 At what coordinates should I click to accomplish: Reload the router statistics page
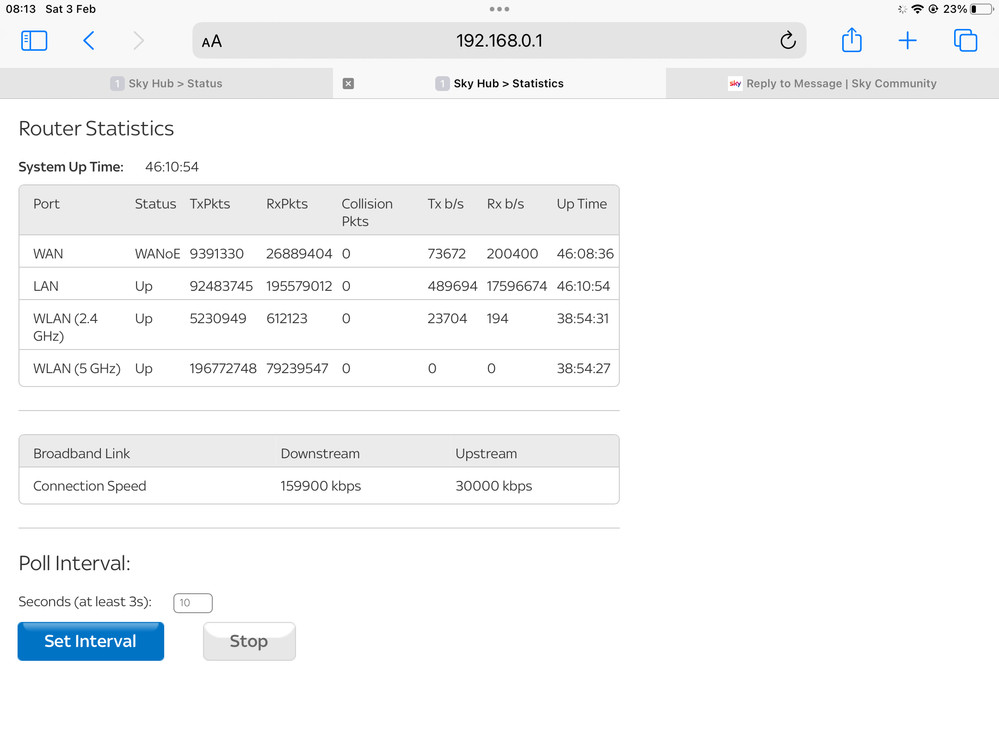click(787, 41)
